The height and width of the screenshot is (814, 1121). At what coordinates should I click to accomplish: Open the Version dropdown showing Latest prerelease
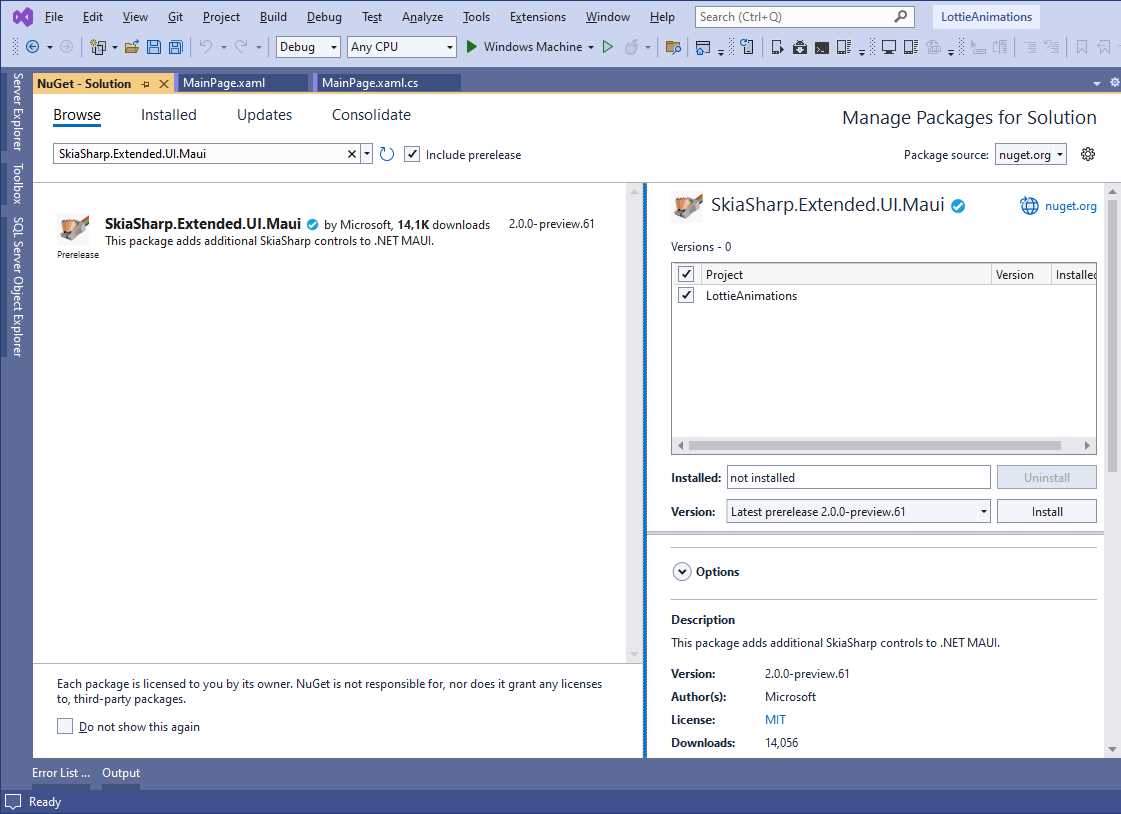981,511
